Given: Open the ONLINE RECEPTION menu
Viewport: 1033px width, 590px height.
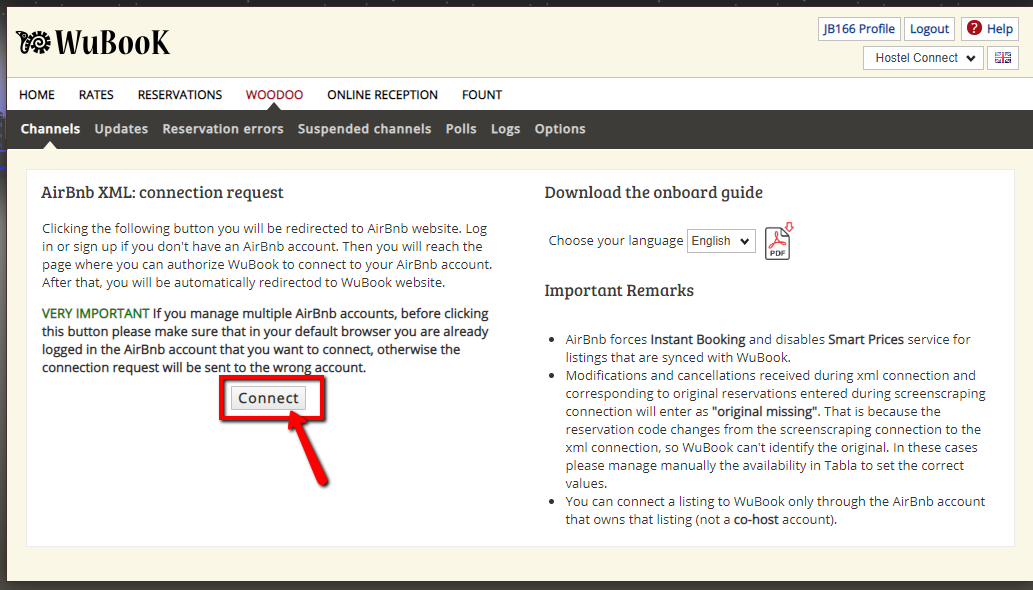Looking at the screenshot, I should click(382, 95).
